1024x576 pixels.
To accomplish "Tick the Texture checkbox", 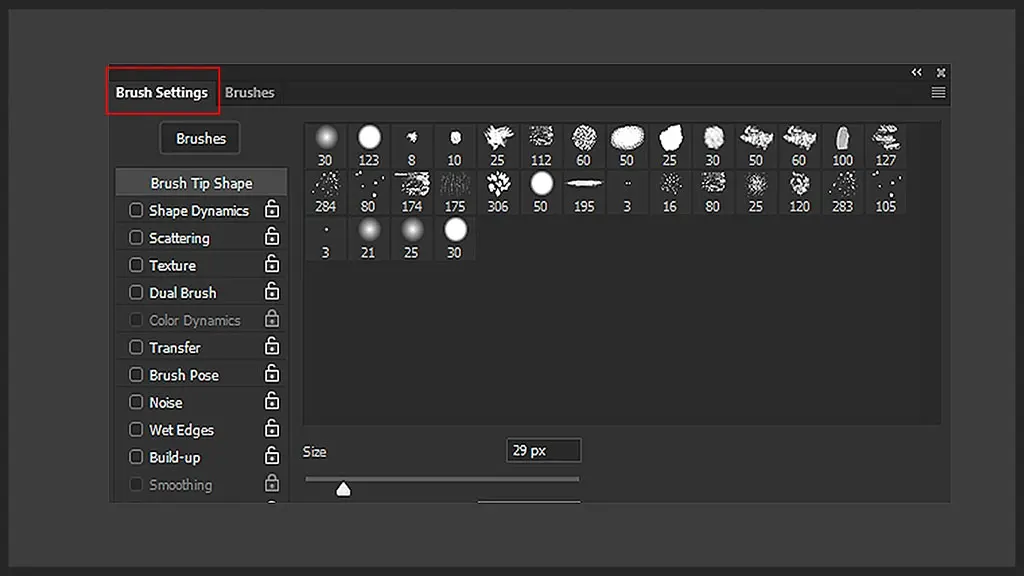I will [x=136, y=265].
